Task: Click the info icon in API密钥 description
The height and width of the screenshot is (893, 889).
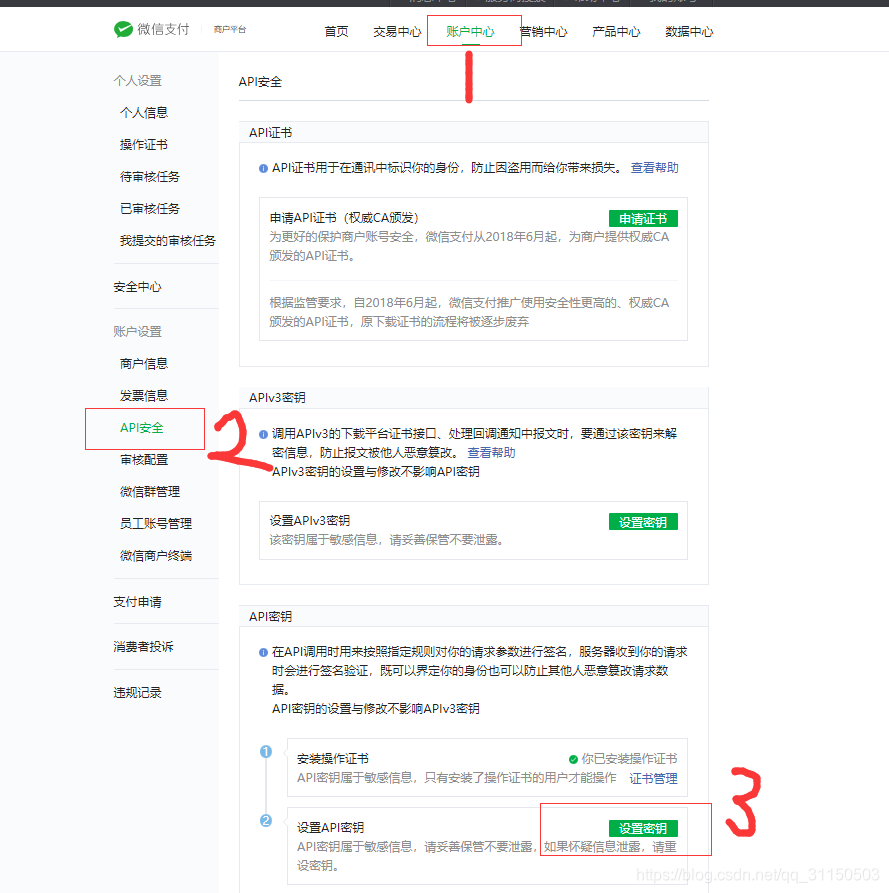Action: point(263,652)
